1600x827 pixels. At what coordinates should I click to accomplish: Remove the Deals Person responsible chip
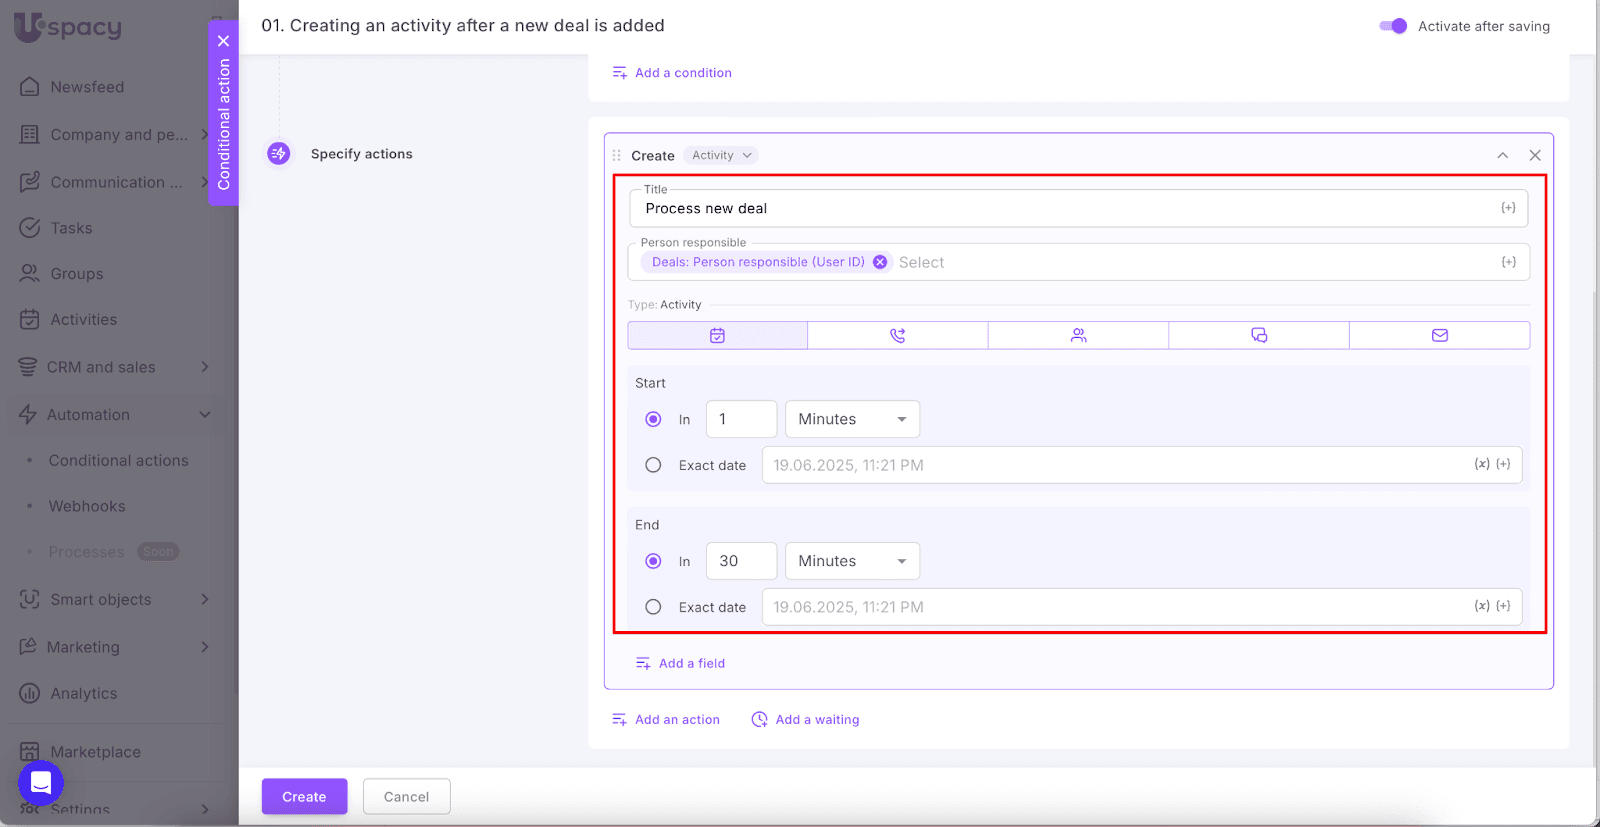pyautogui.click(x=880, y=262)
